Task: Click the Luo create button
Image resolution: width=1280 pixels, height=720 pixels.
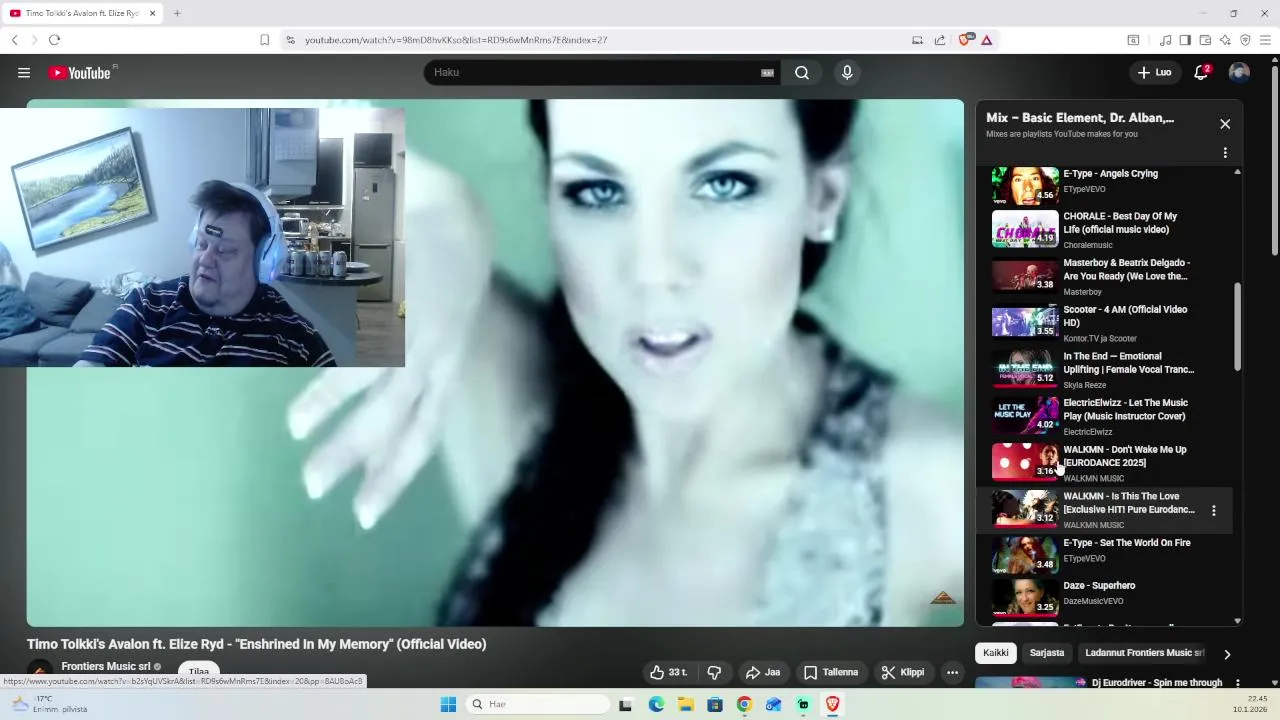Action: 1155,72
